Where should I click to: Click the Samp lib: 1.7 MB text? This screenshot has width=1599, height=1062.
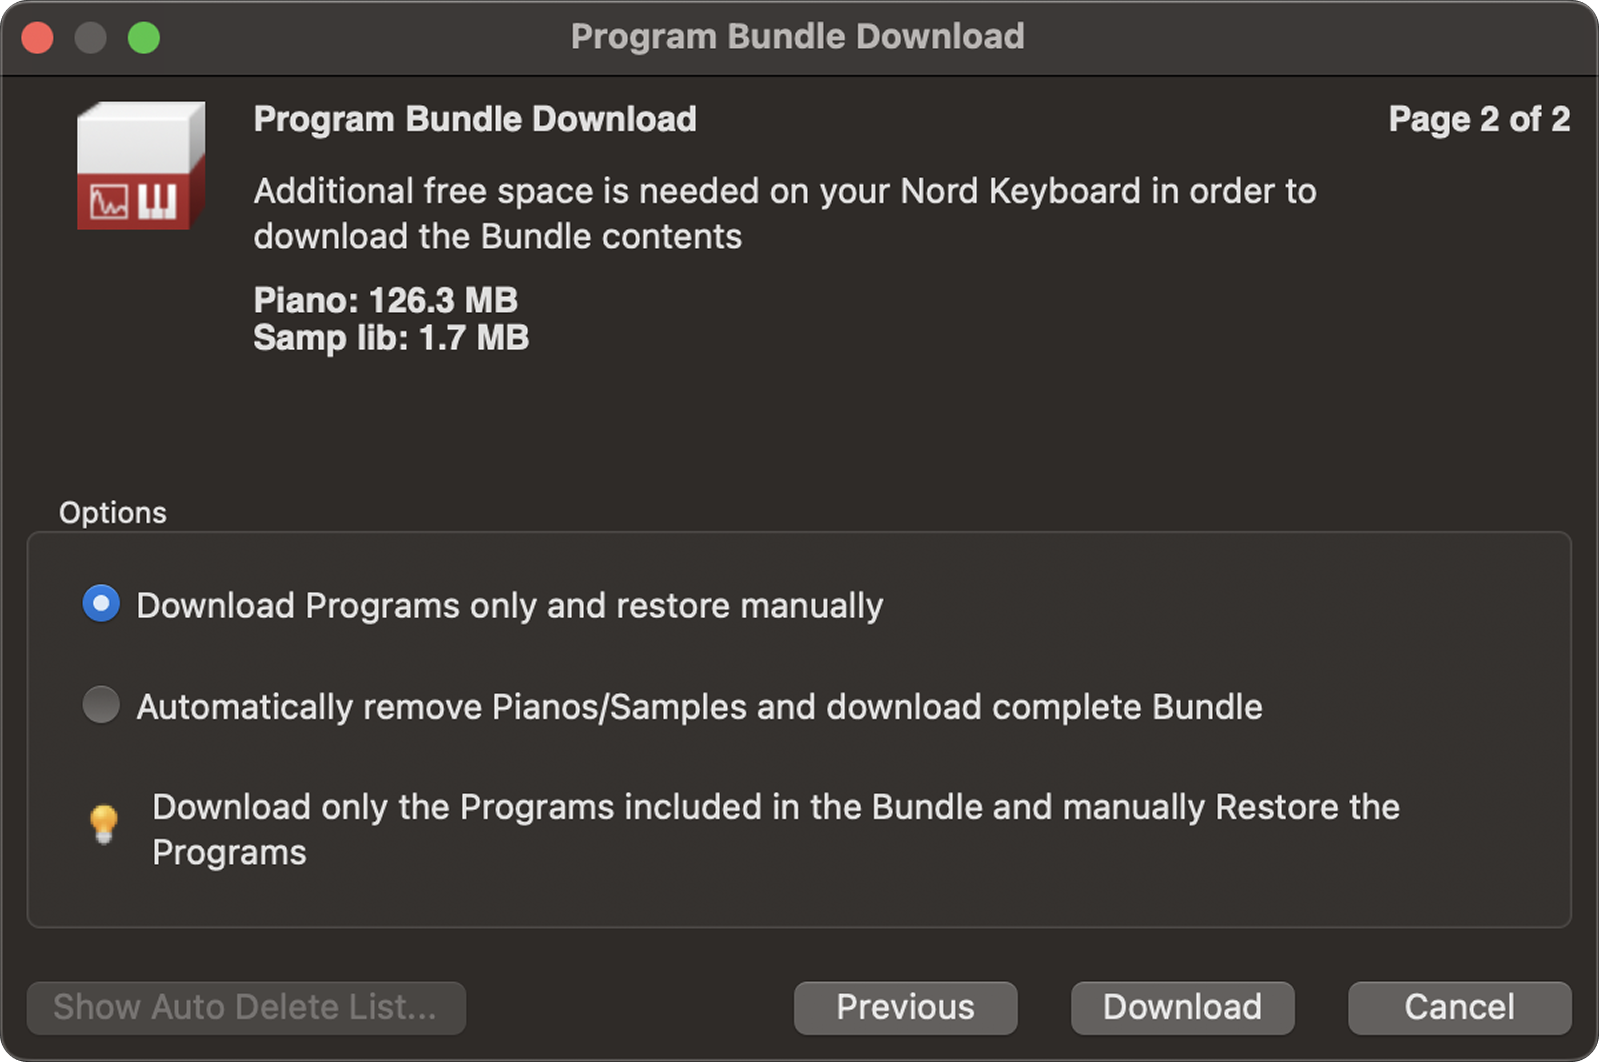coord(391,338)
